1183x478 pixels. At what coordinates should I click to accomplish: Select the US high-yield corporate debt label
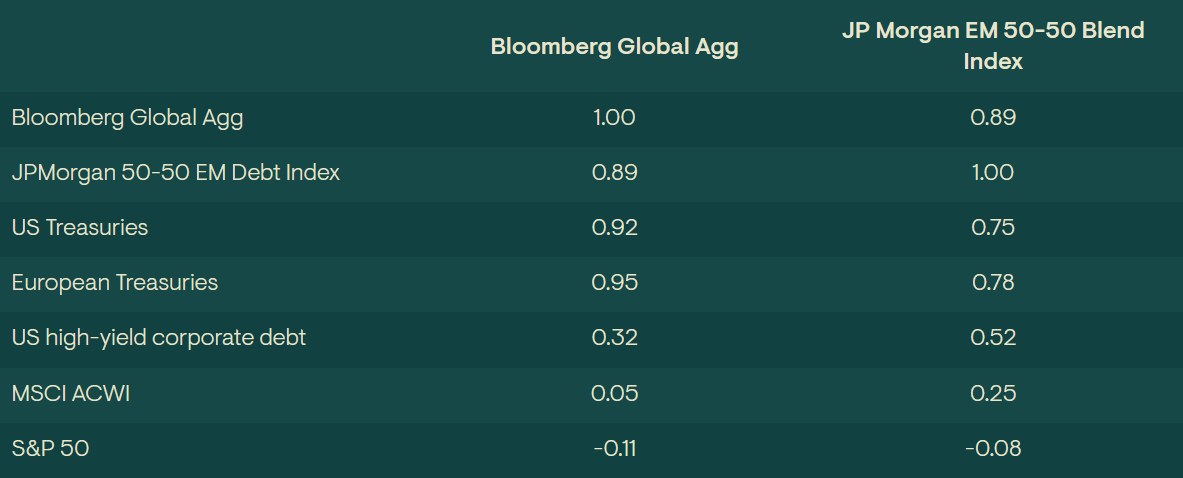pos(159,338)
